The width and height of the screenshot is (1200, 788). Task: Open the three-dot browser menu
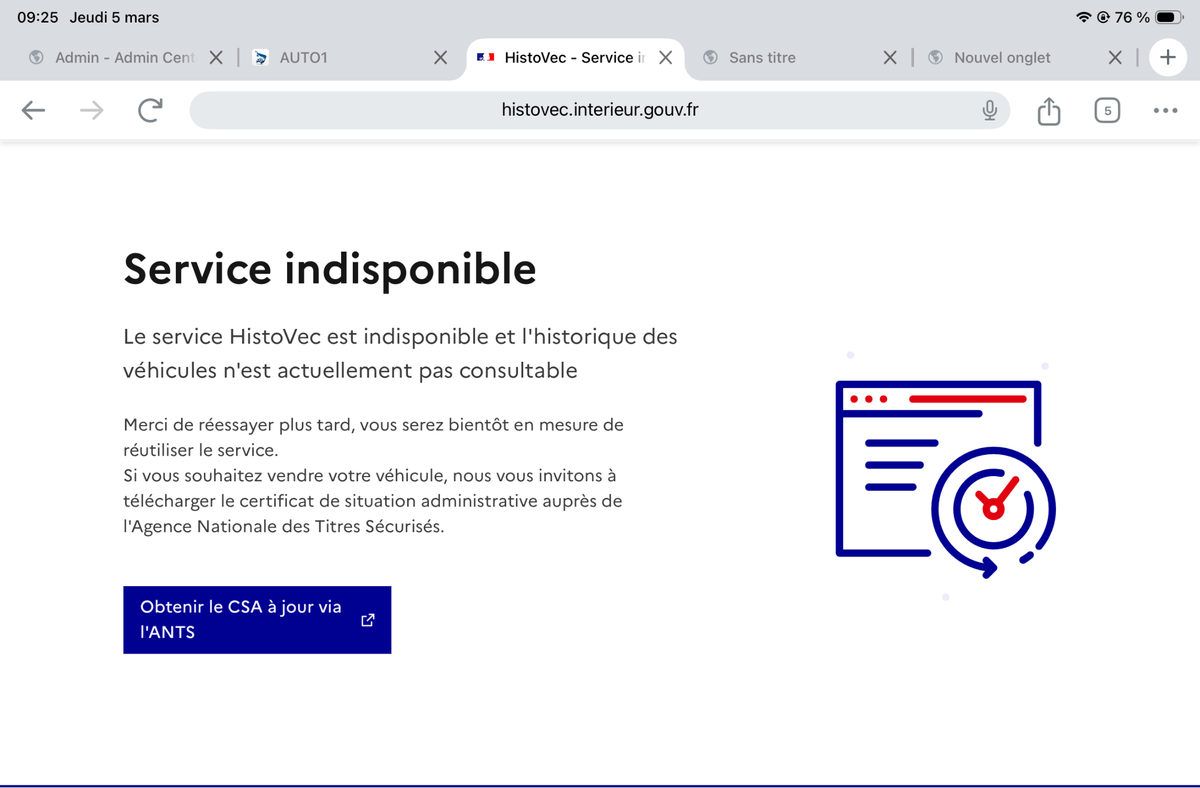(1165, 110)
